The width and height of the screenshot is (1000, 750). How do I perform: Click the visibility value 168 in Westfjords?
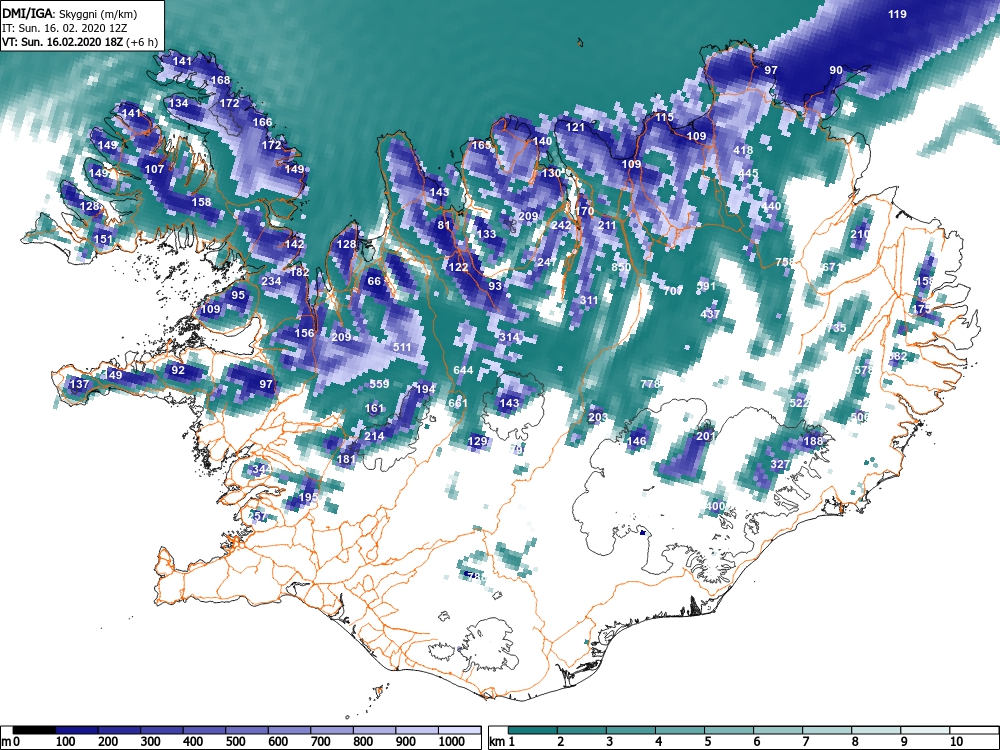[220, 80]
